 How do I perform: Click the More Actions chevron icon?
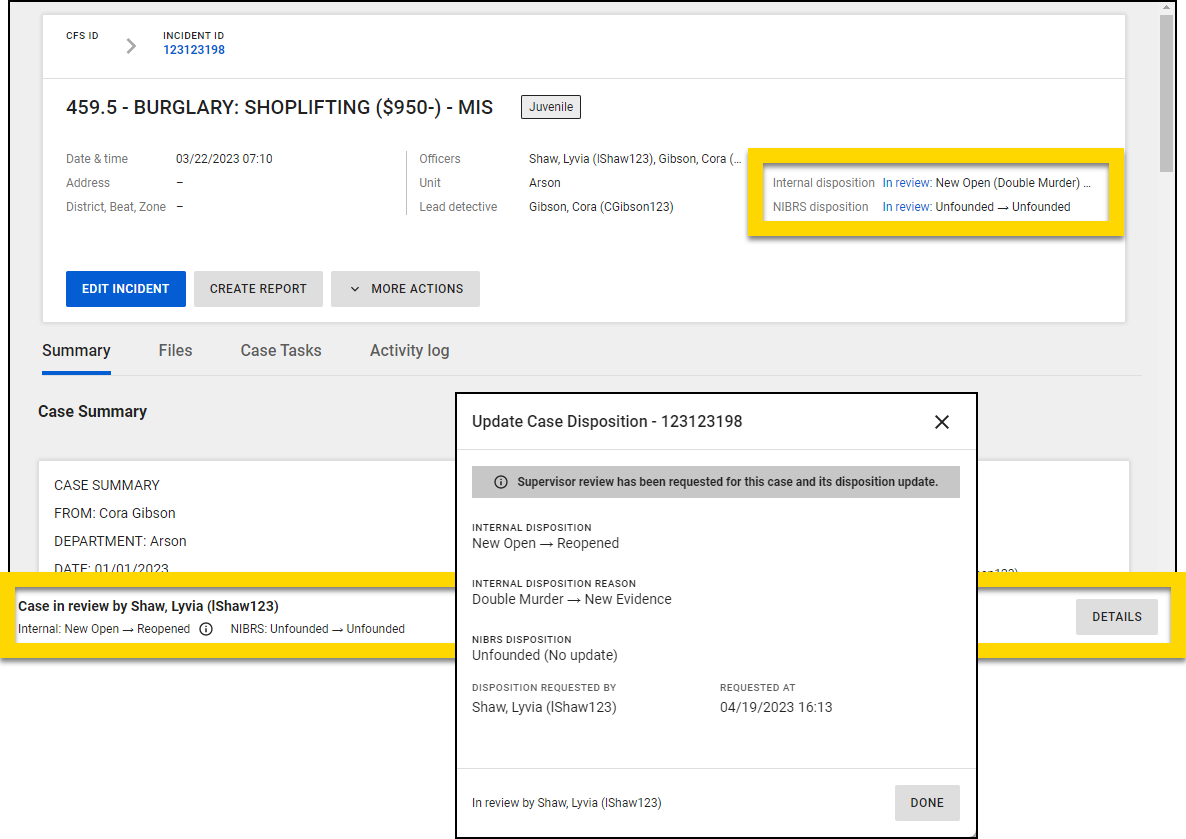[x=354, y=289]
